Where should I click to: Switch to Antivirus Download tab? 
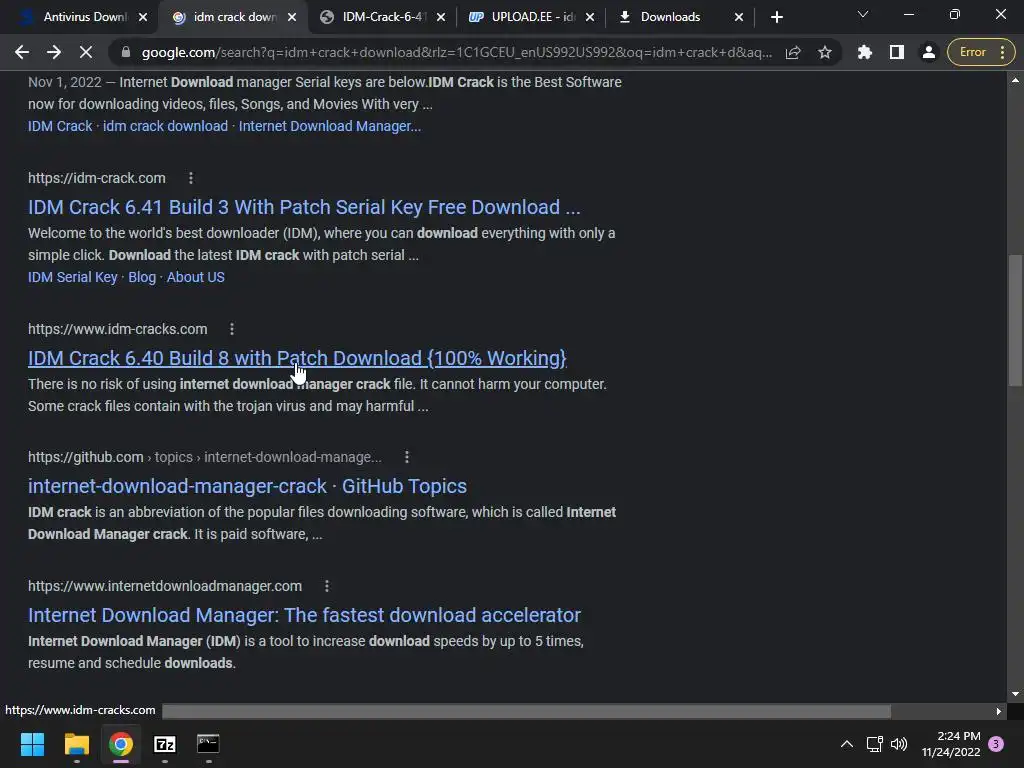(x=76, y=17)
